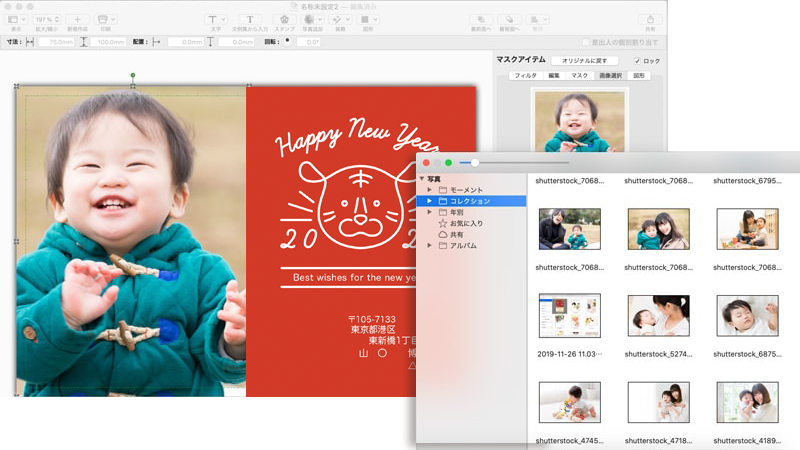Click the rotation angle field 0.0°

308,42
